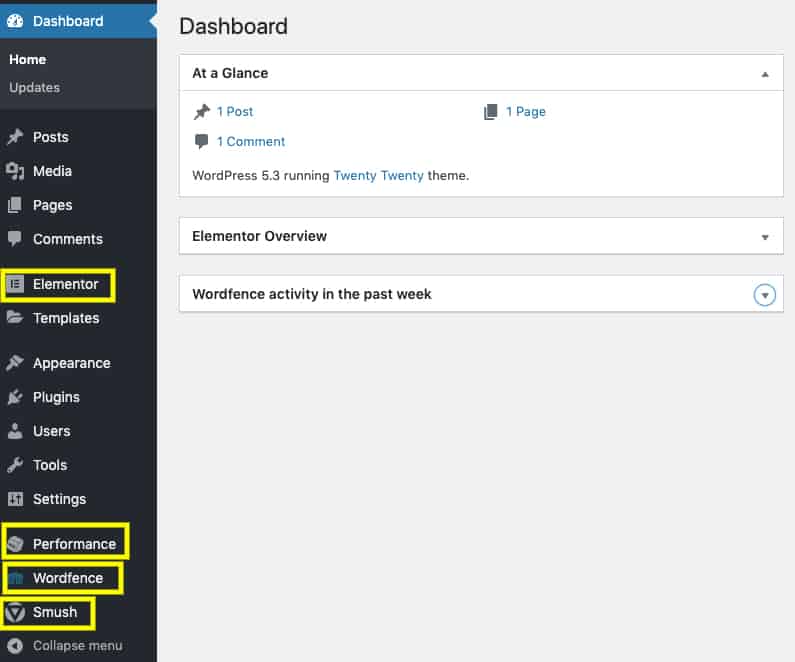Expand the Elementor Overview panel

765,237
